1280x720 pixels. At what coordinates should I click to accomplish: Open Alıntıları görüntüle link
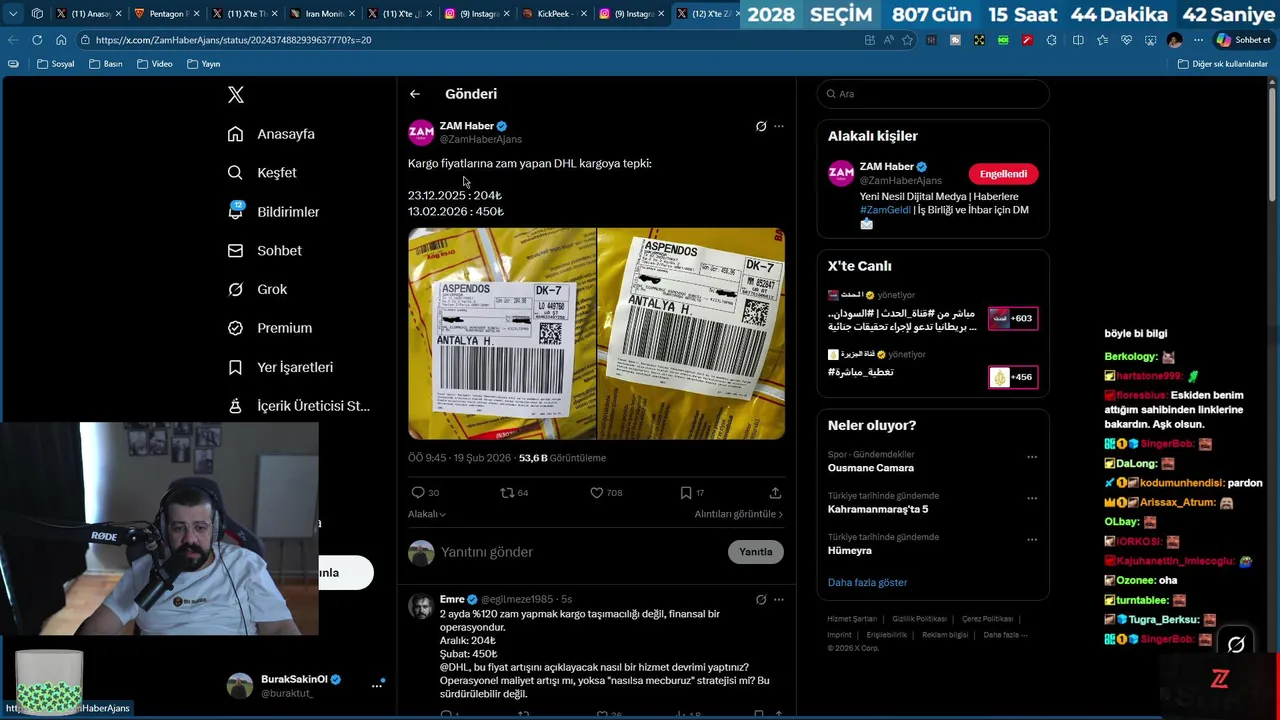pos(739,514)
